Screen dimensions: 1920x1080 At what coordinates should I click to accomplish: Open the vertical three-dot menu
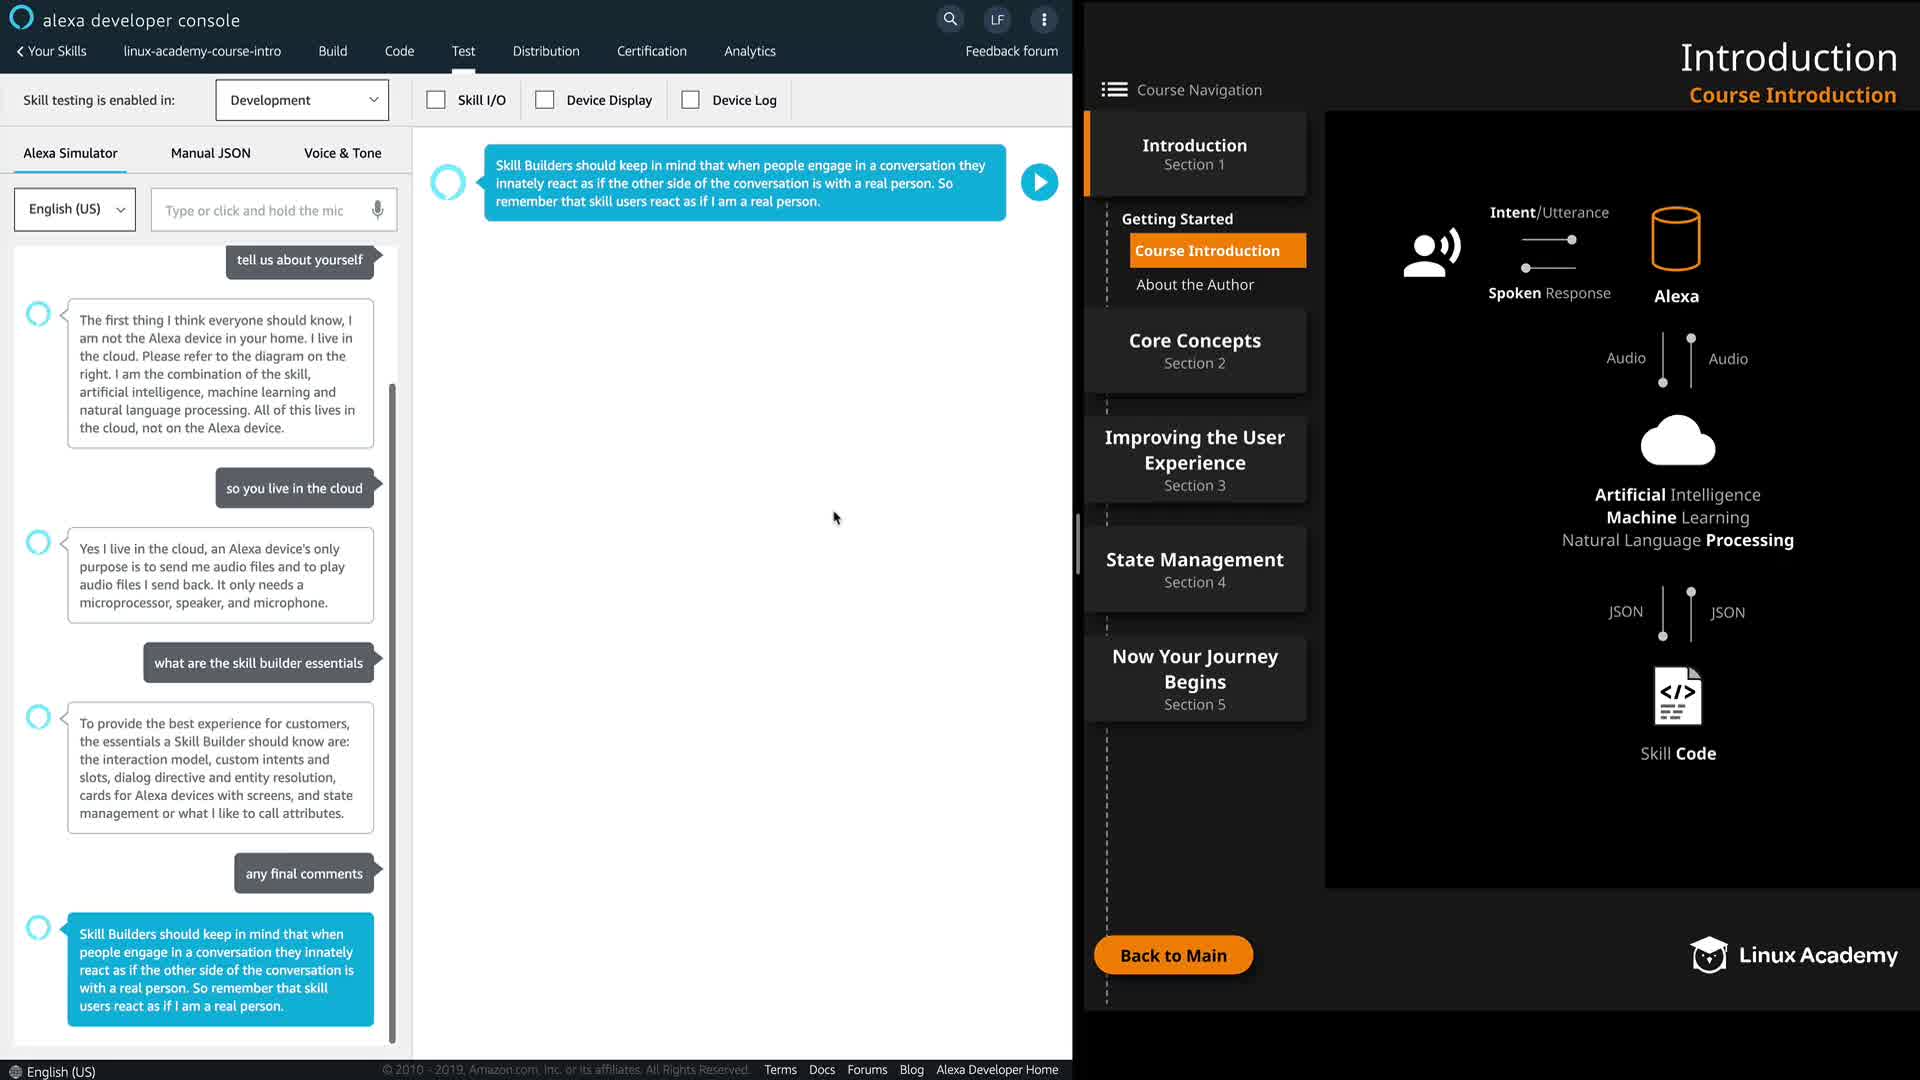pos(1044,19)
